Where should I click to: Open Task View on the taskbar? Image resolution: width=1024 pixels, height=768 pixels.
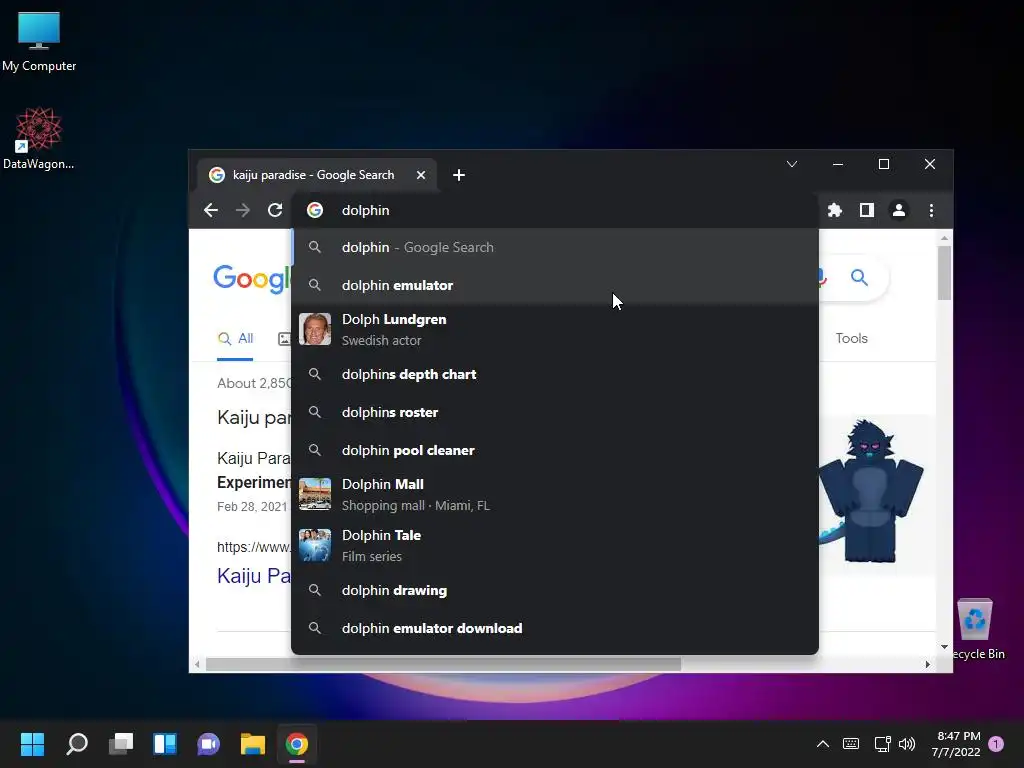tap(121, 744)
